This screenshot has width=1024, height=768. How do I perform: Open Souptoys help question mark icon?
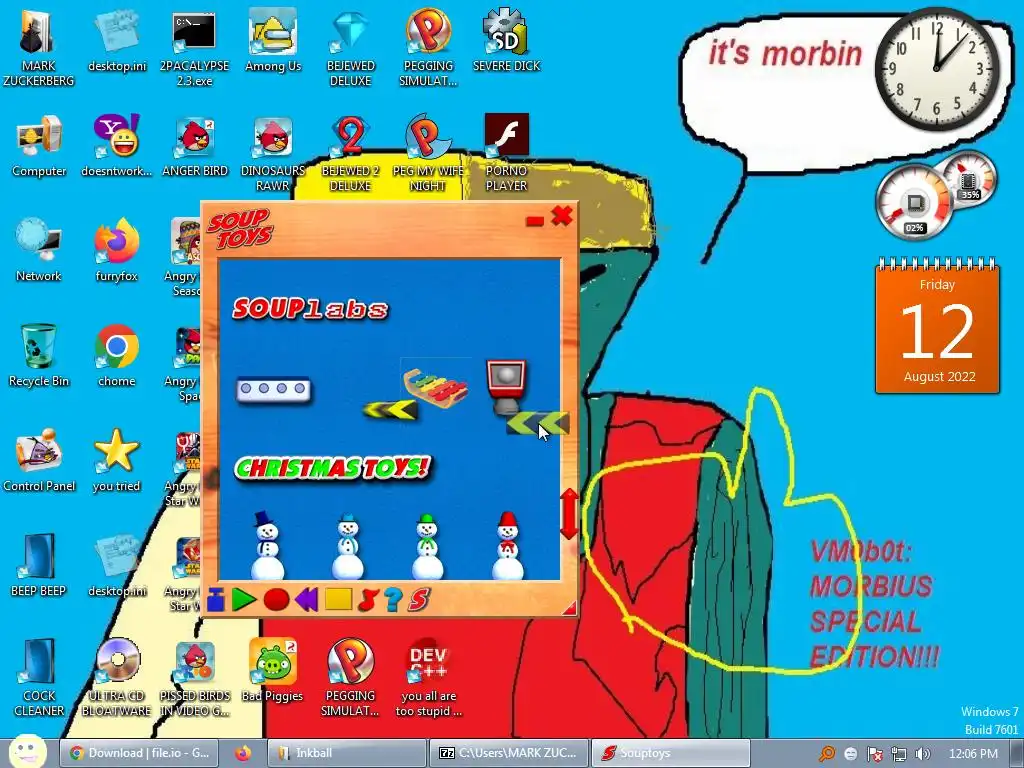(x=392, y=600)
